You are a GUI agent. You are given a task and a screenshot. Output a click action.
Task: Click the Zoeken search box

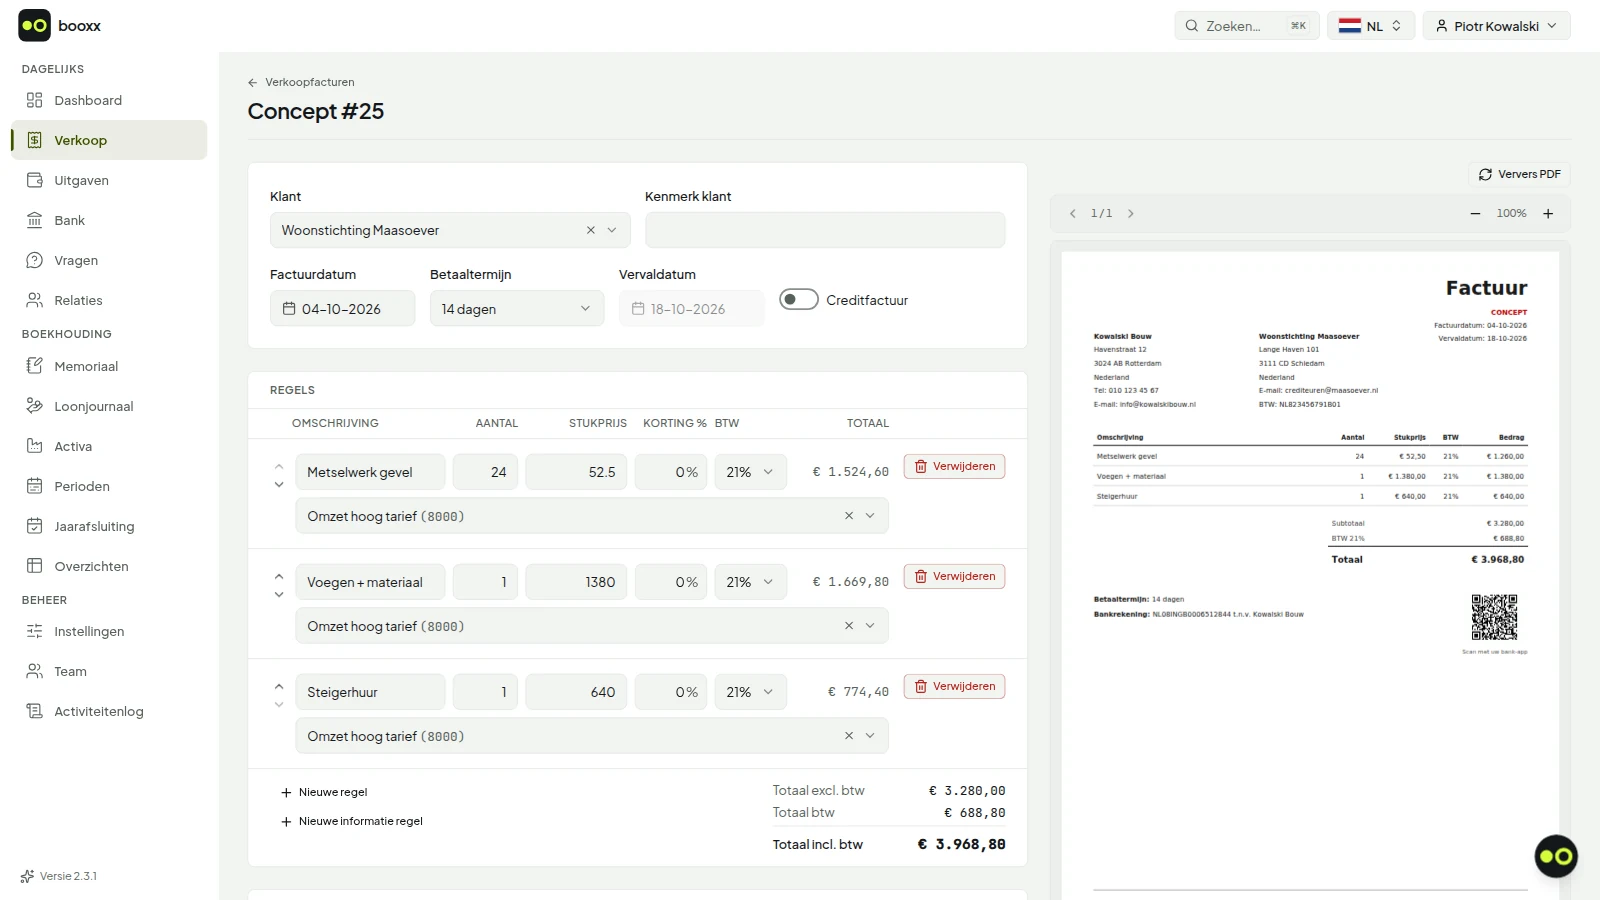point(1247,26)
